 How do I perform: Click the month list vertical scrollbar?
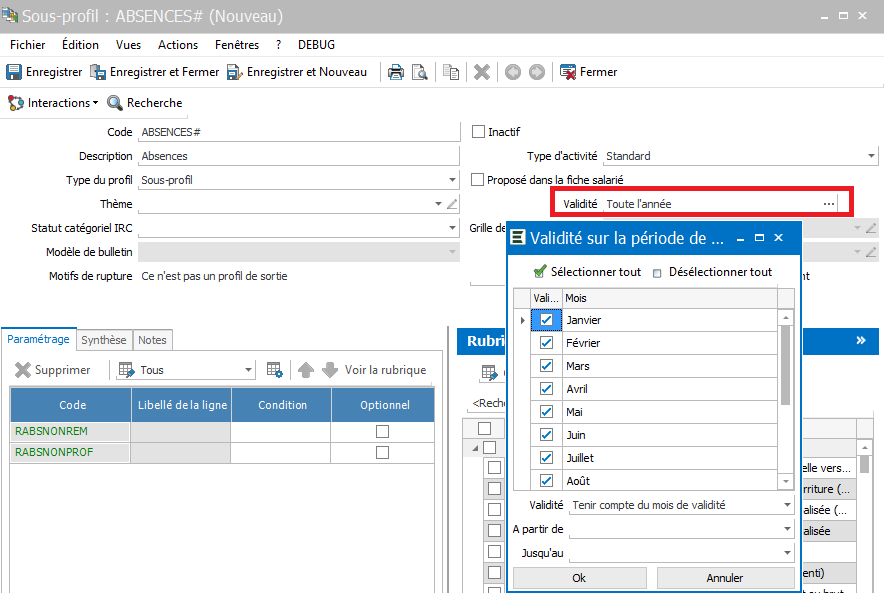[x=785, y=365]
